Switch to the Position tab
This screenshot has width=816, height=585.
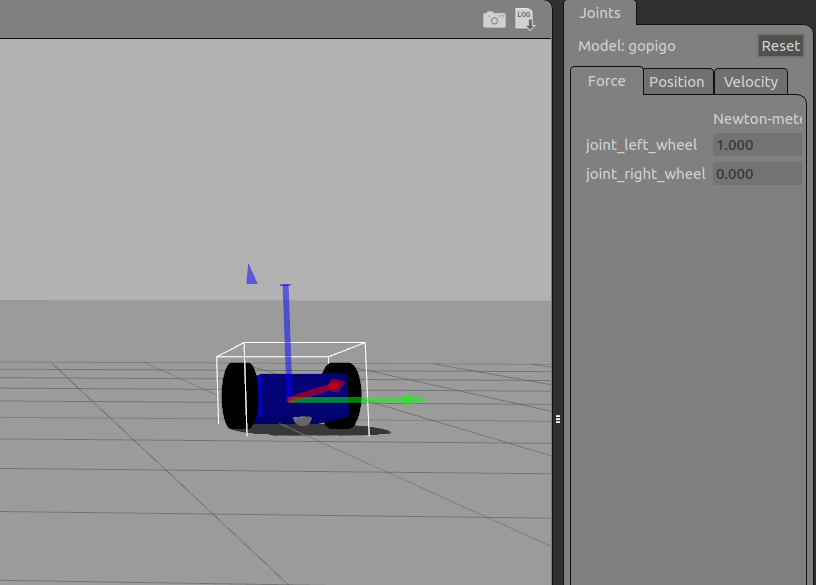click(677, 82)
